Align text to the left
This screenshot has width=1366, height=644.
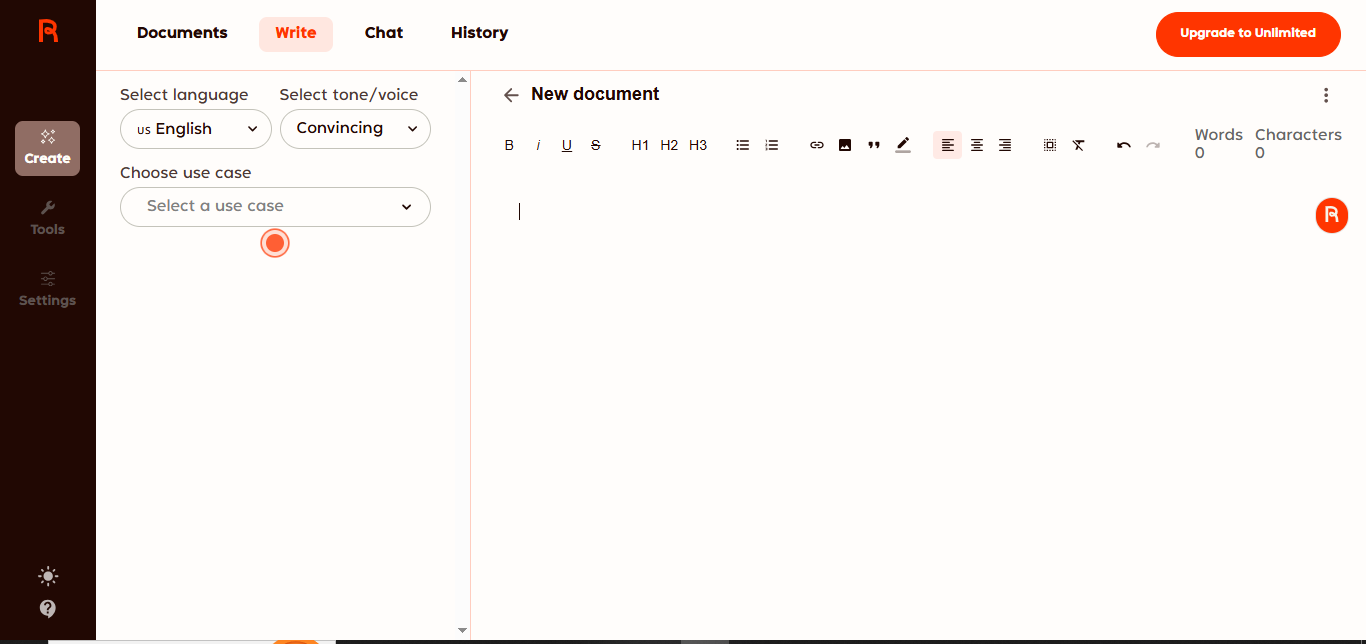[948, 145]
